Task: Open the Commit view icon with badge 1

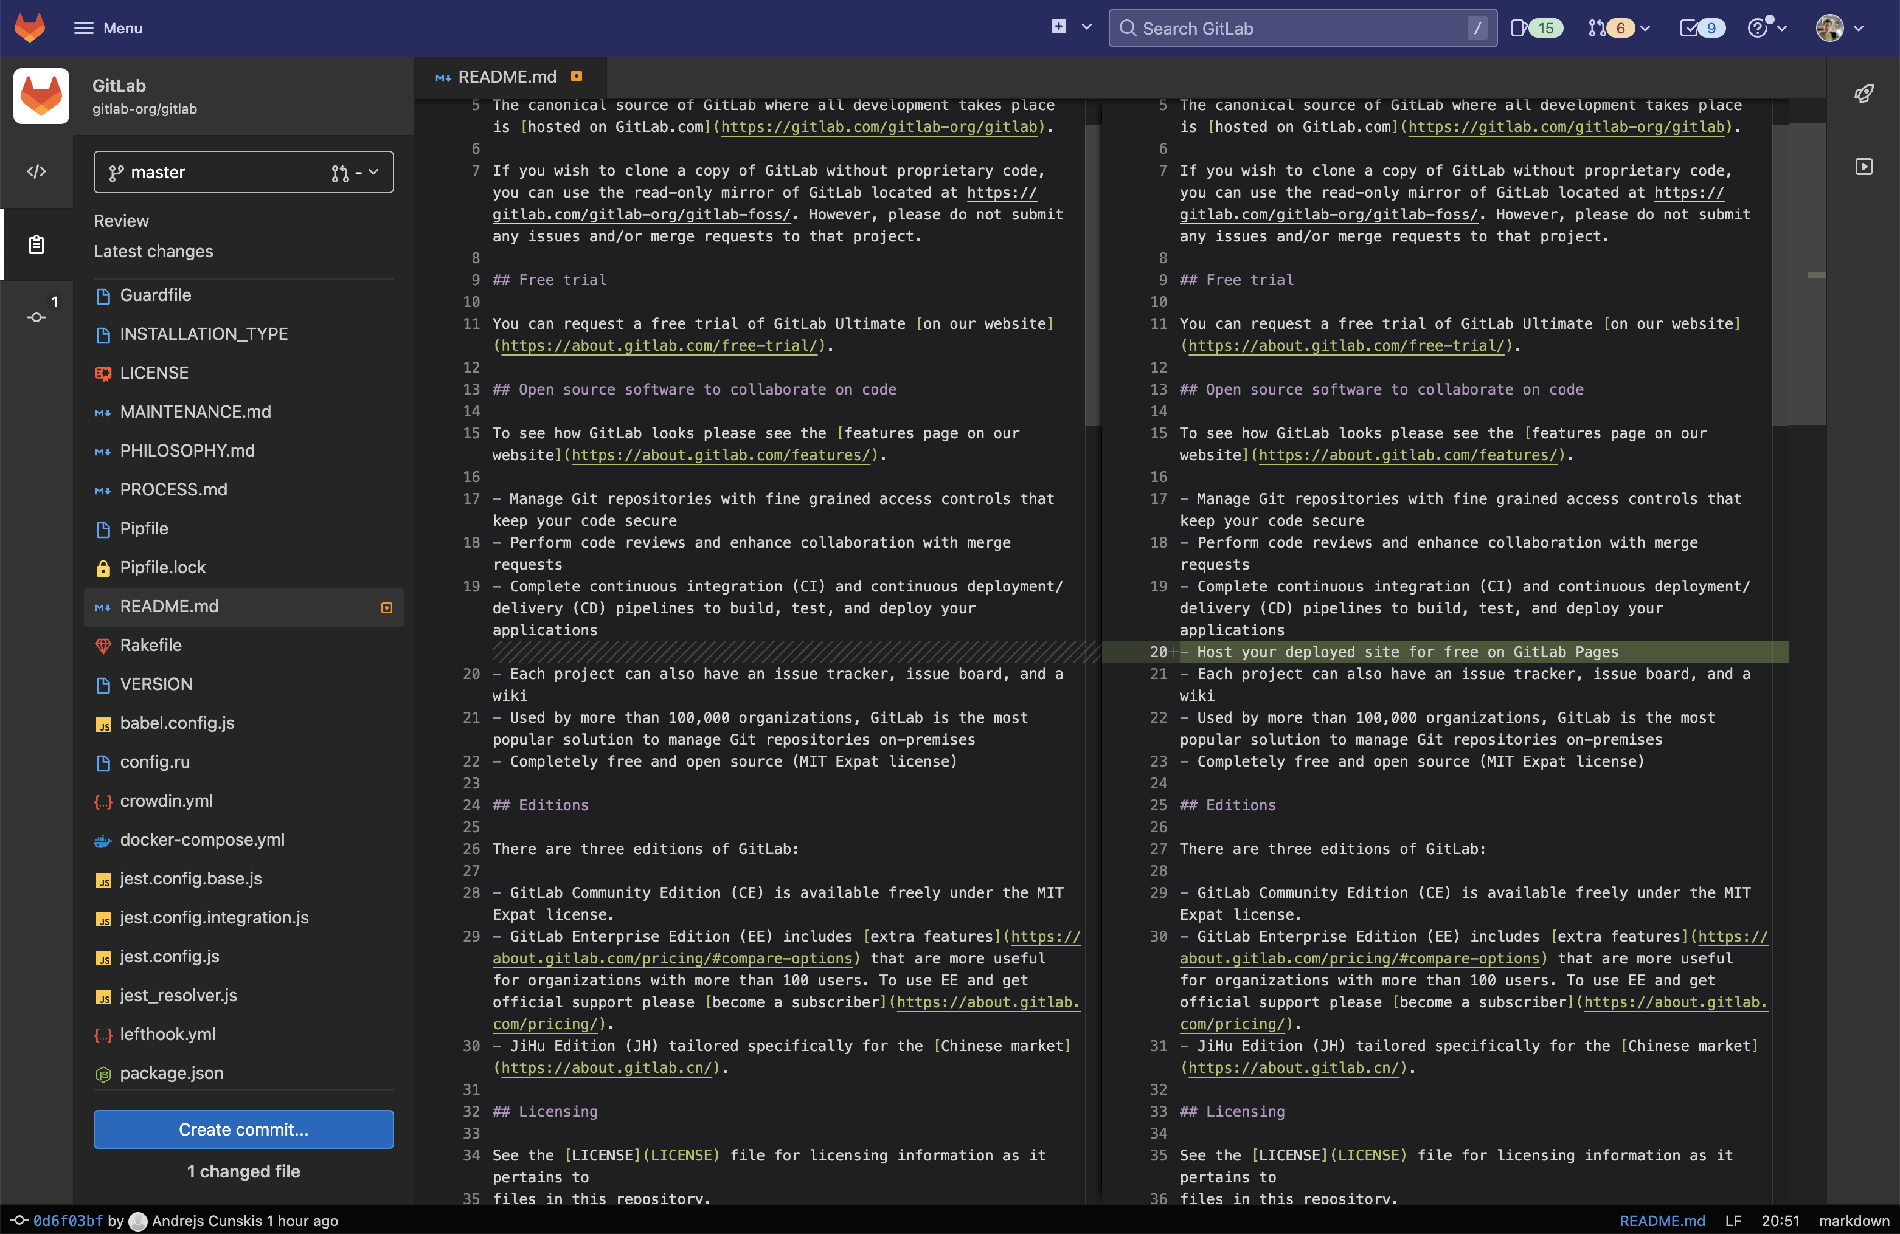Action: [36, 316]
